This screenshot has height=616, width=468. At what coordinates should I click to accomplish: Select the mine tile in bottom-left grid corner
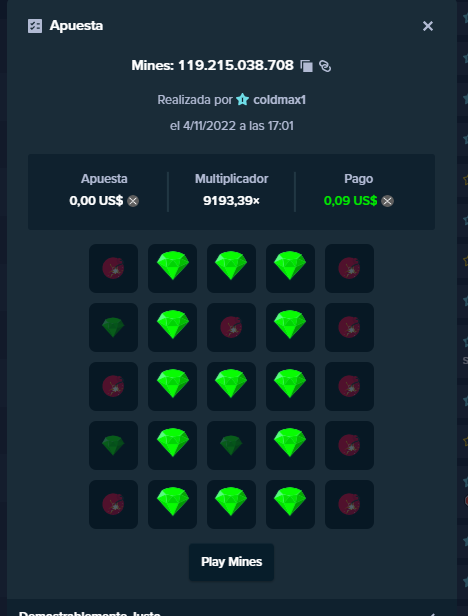tap(113, 504)
